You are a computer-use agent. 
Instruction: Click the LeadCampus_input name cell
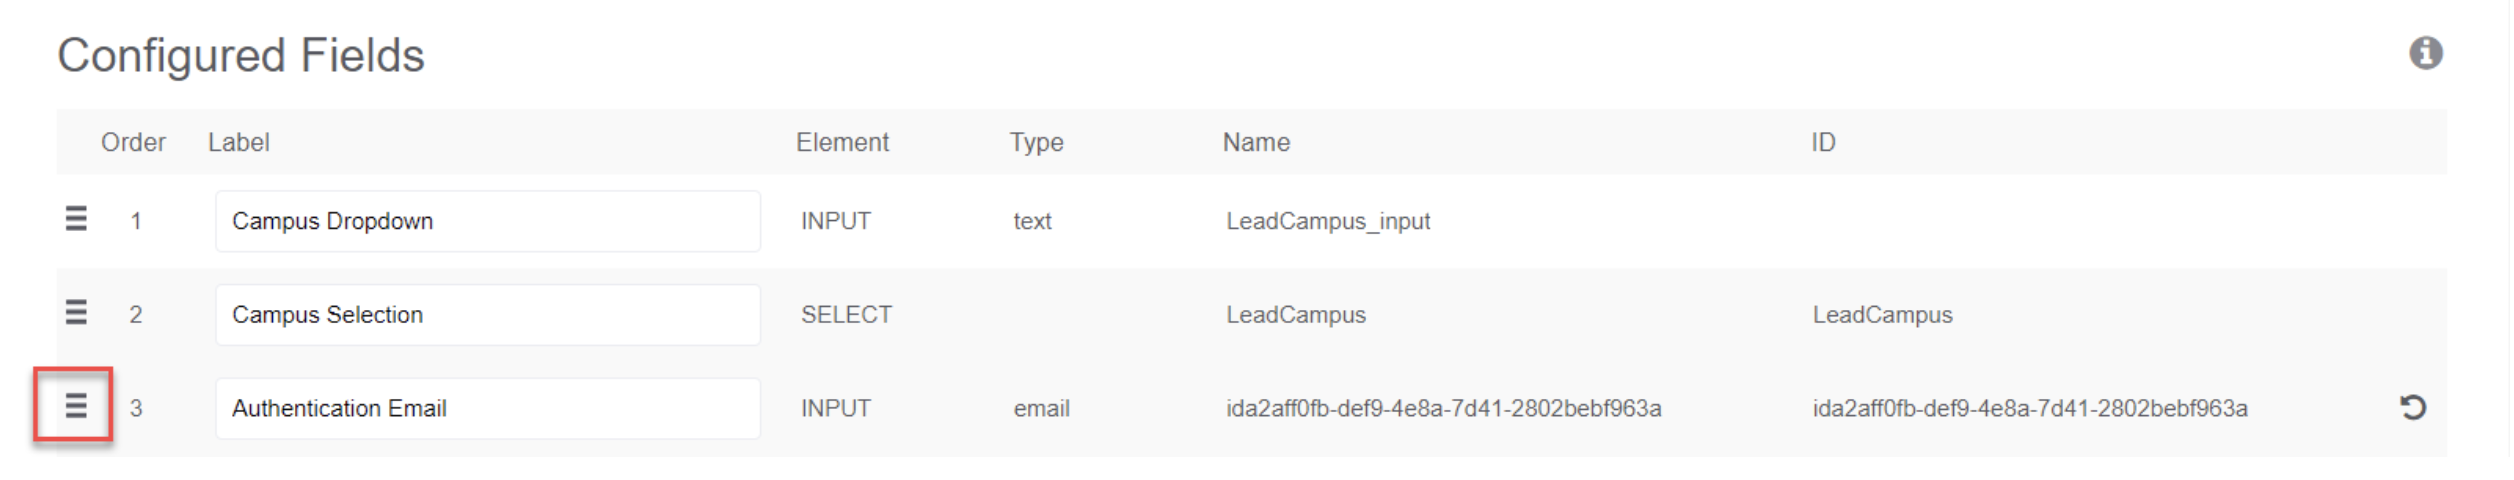coord(1328,221)
